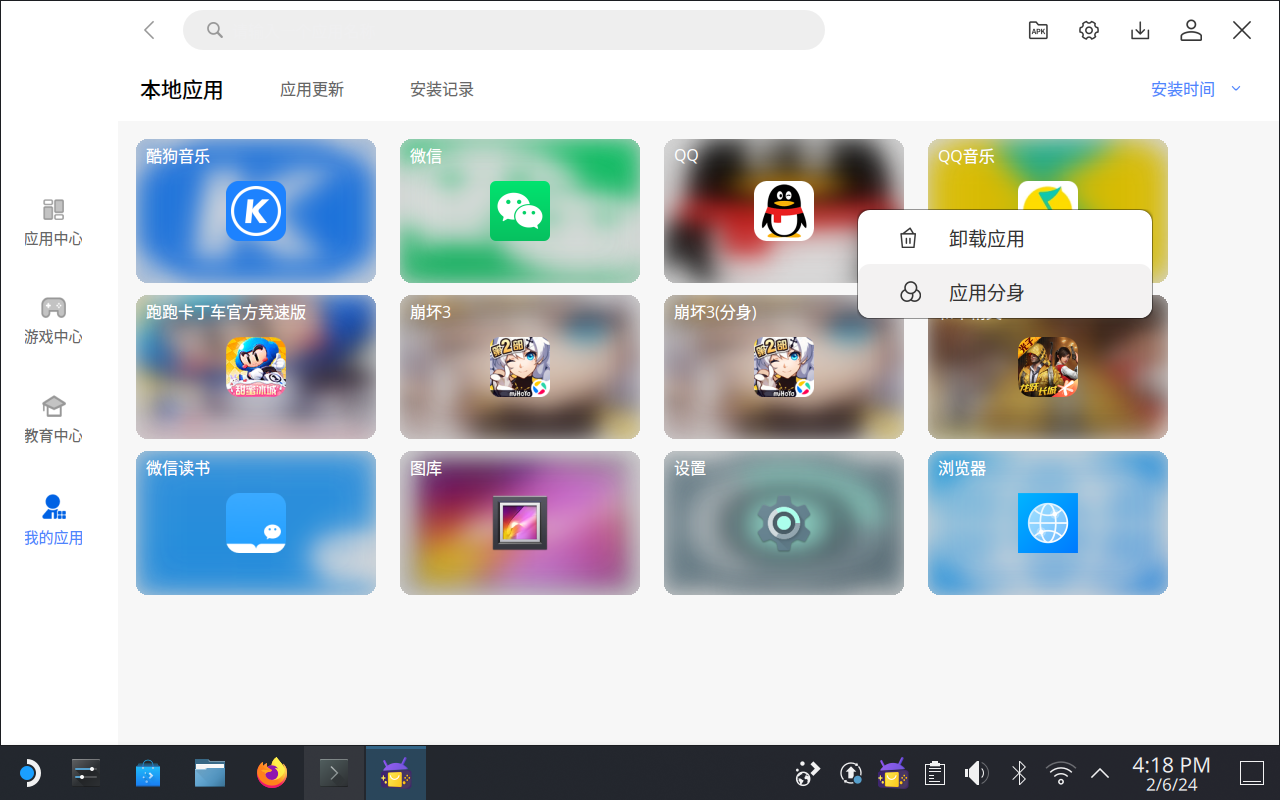Launch the 微信读书 app
1280x800 pixels.
[x=256, y=523]
